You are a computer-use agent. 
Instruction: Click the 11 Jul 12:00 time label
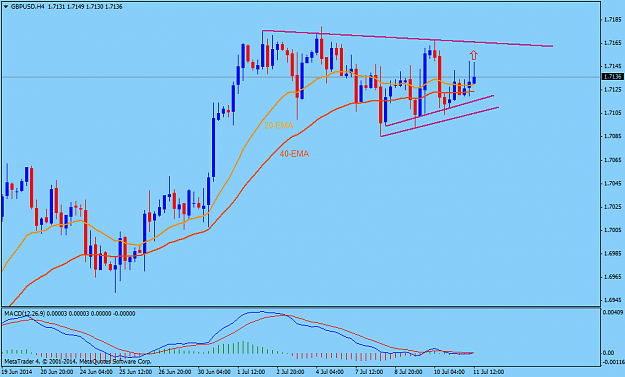point(489,372)
